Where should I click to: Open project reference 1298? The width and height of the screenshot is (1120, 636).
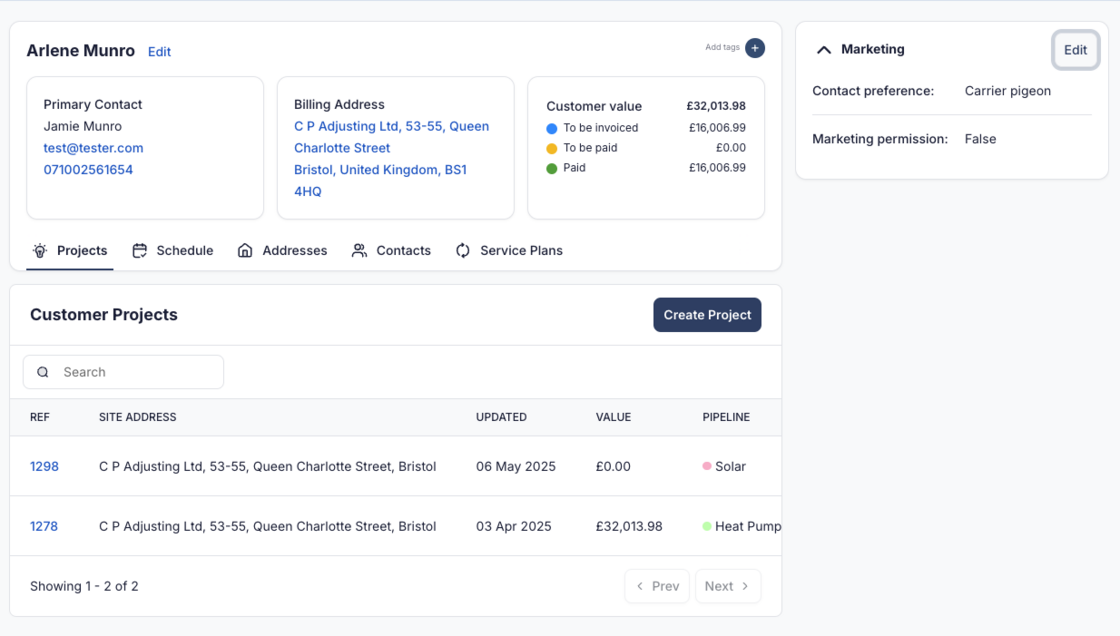[44, 466]
